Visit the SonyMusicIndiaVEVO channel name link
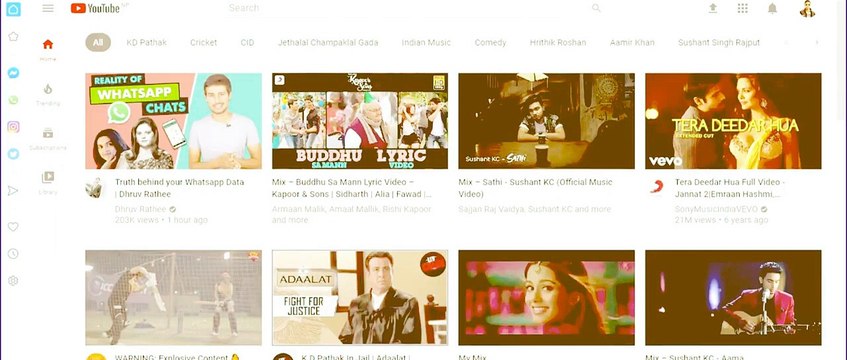Viewport: 847px width, 360px height. pyautogui.click(x=717, y=209)
